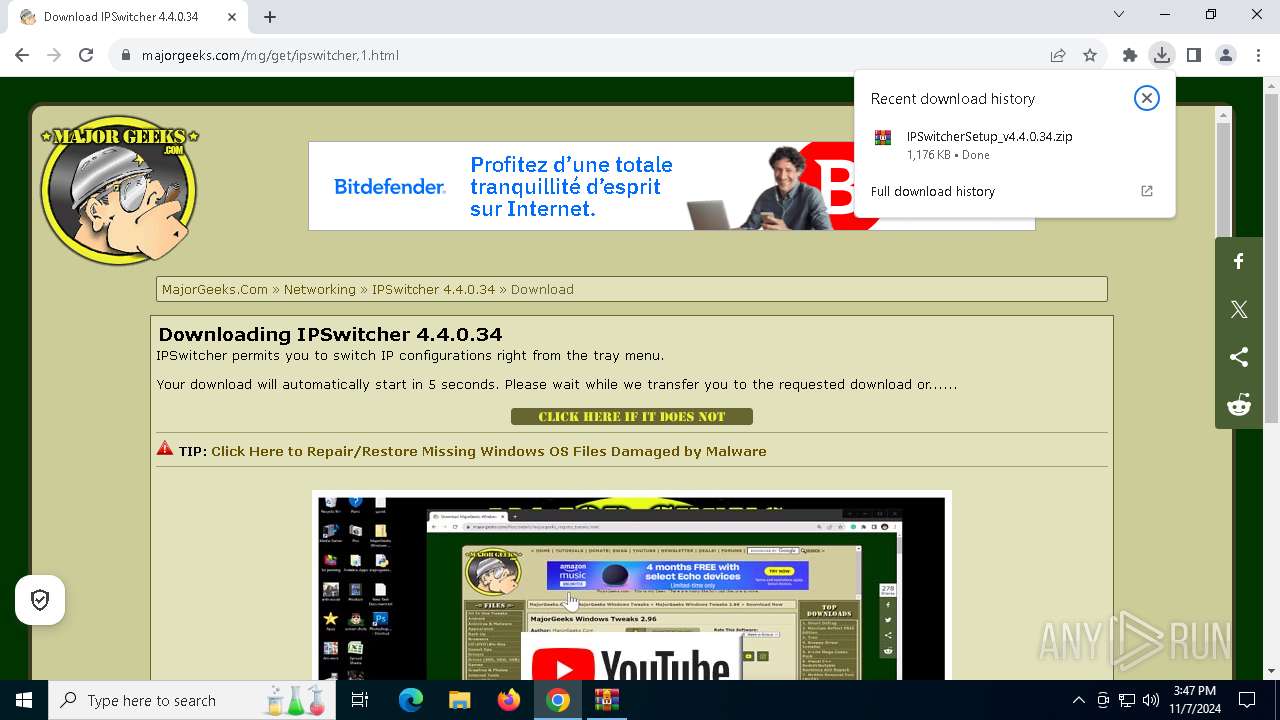Screen dimensions: 1280x720
Task: Close the Download IPSwitcher tab
Action: [232, 17]
